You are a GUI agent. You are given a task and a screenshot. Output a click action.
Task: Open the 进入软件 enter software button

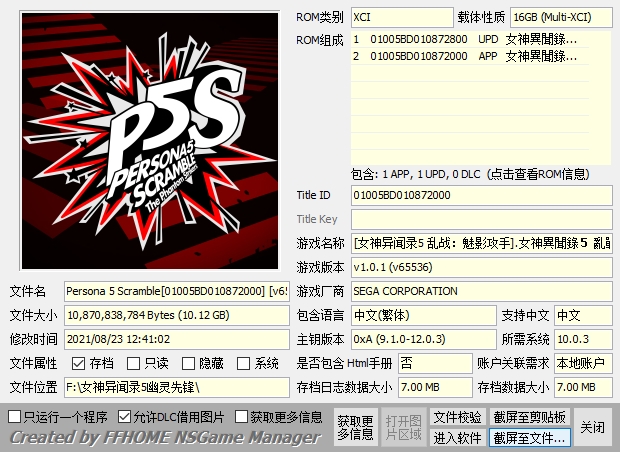[457, 438]
